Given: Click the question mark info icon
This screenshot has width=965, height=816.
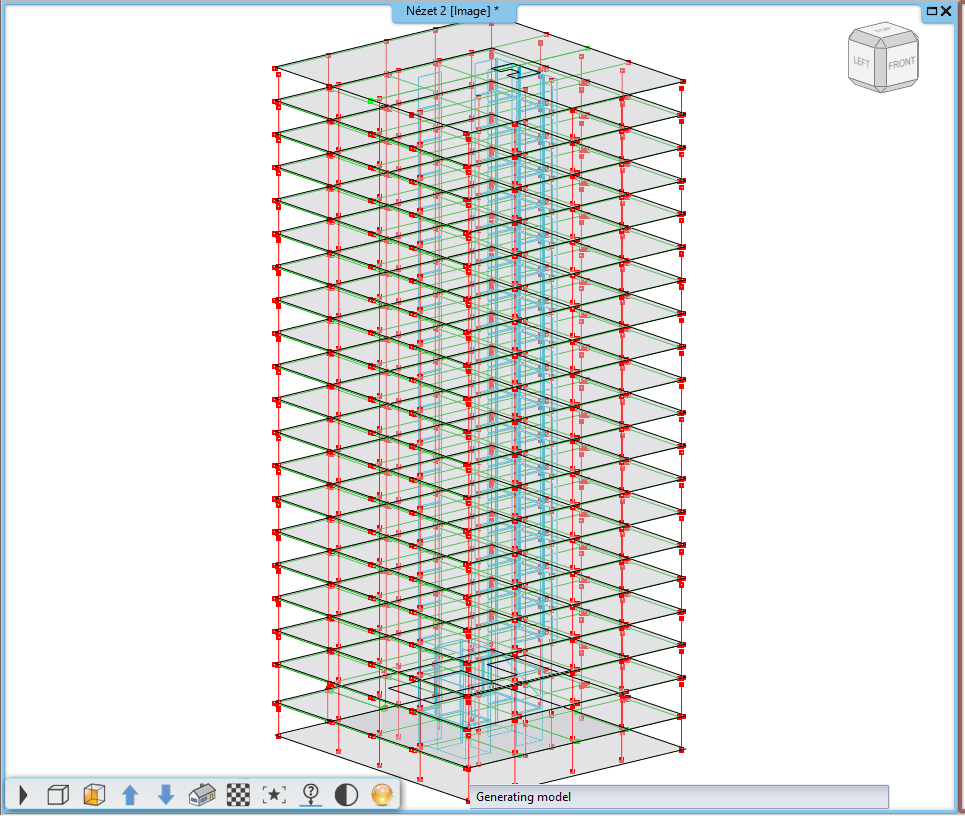Looking at the screenshot, I should (x=310, y=796).
